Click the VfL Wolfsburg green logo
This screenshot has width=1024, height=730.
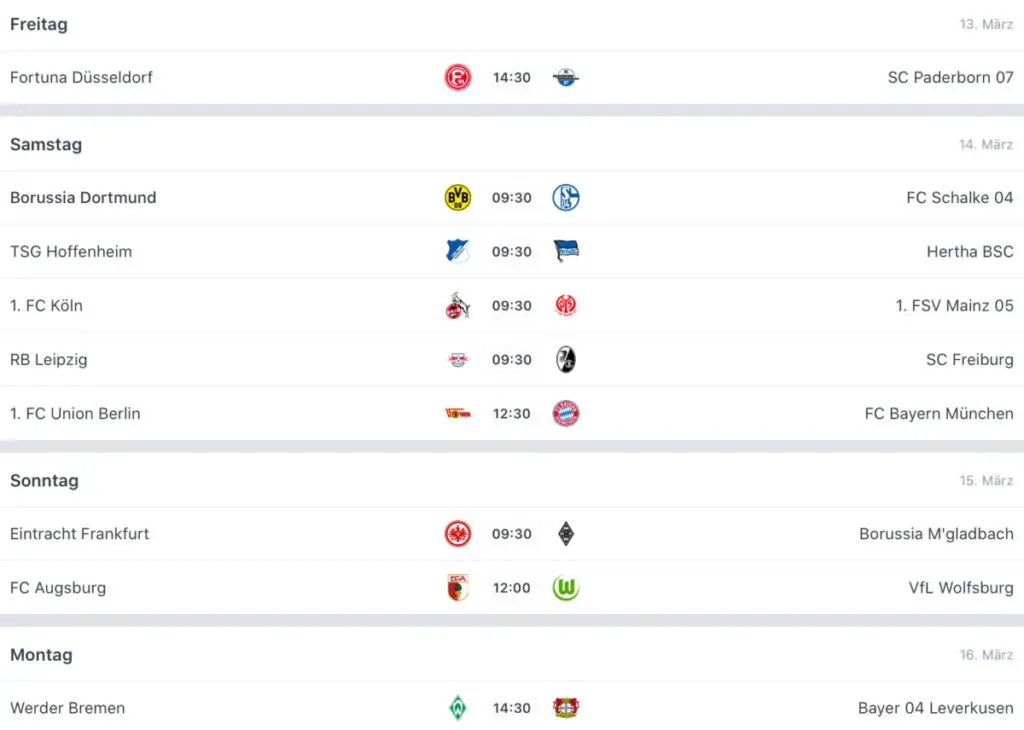tap(566, 588)
